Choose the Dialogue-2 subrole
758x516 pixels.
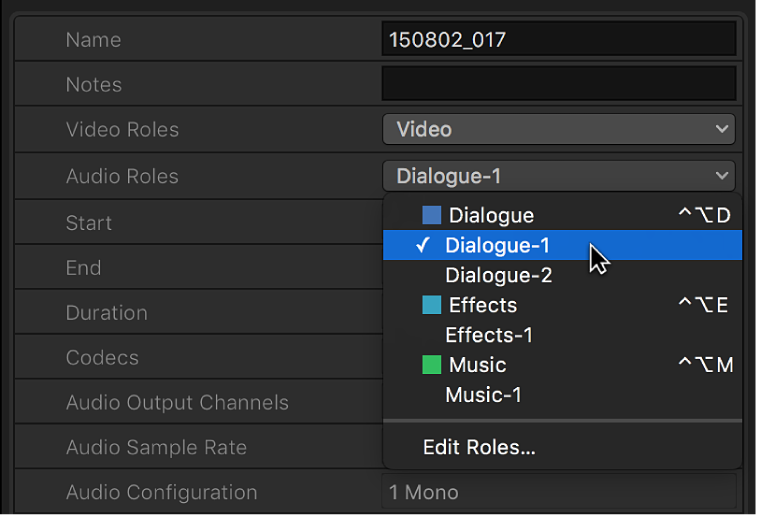coord(498,275)
